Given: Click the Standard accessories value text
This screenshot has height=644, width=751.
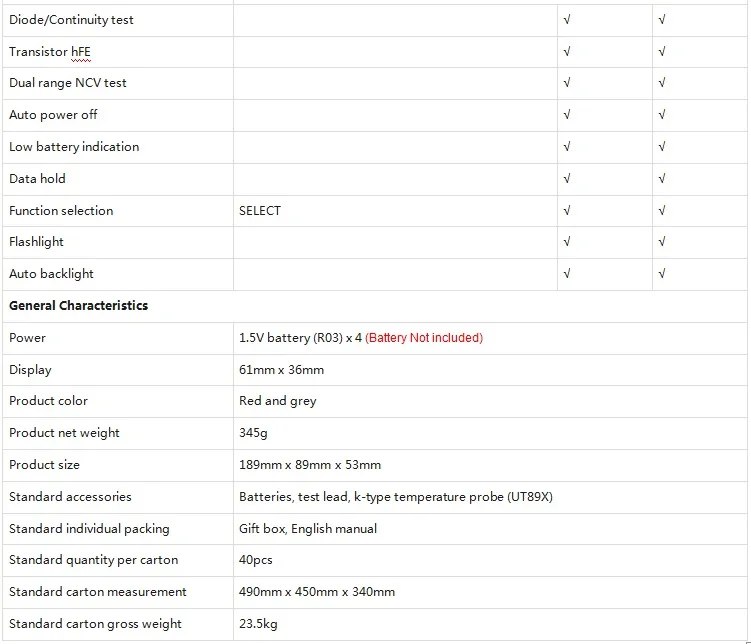Looking at the screenshot, I should click(396, 497).
